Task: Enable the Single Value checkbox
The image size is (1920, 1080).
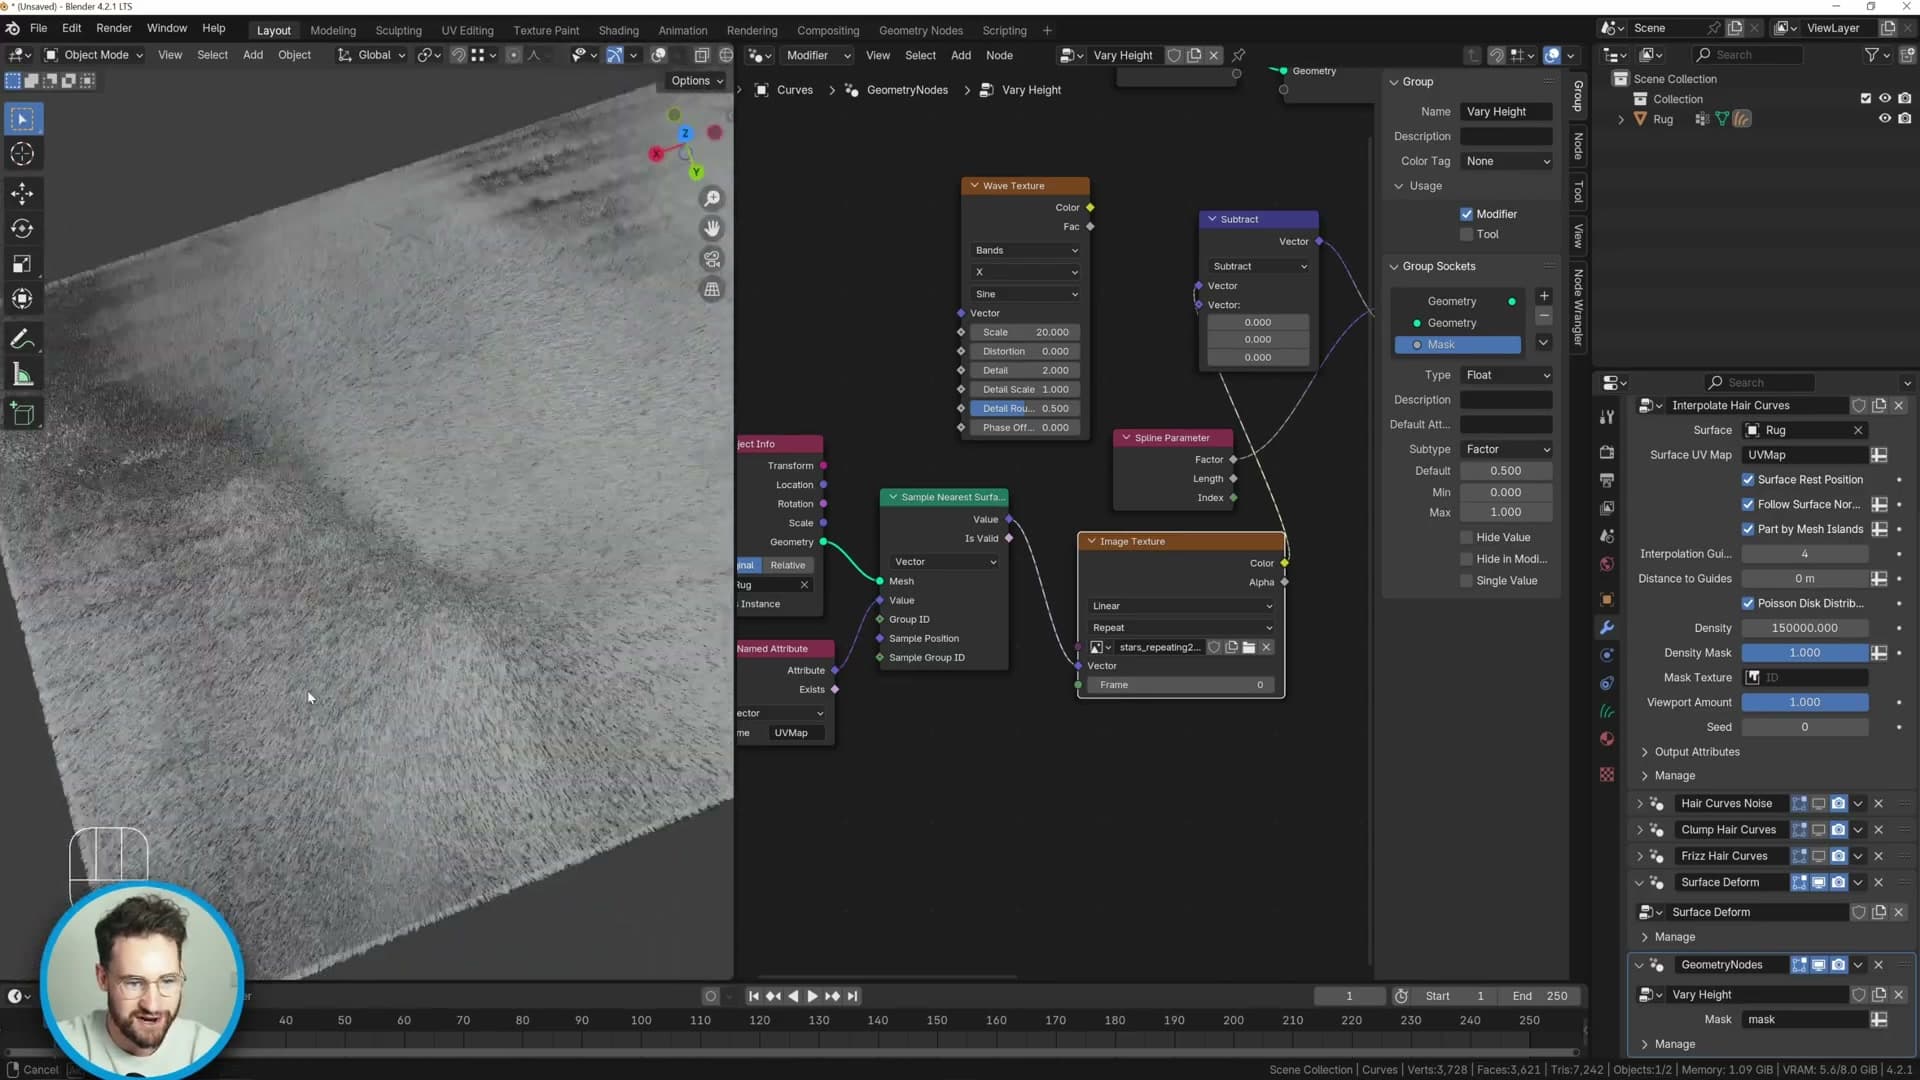Action: tap(1466, 581)
